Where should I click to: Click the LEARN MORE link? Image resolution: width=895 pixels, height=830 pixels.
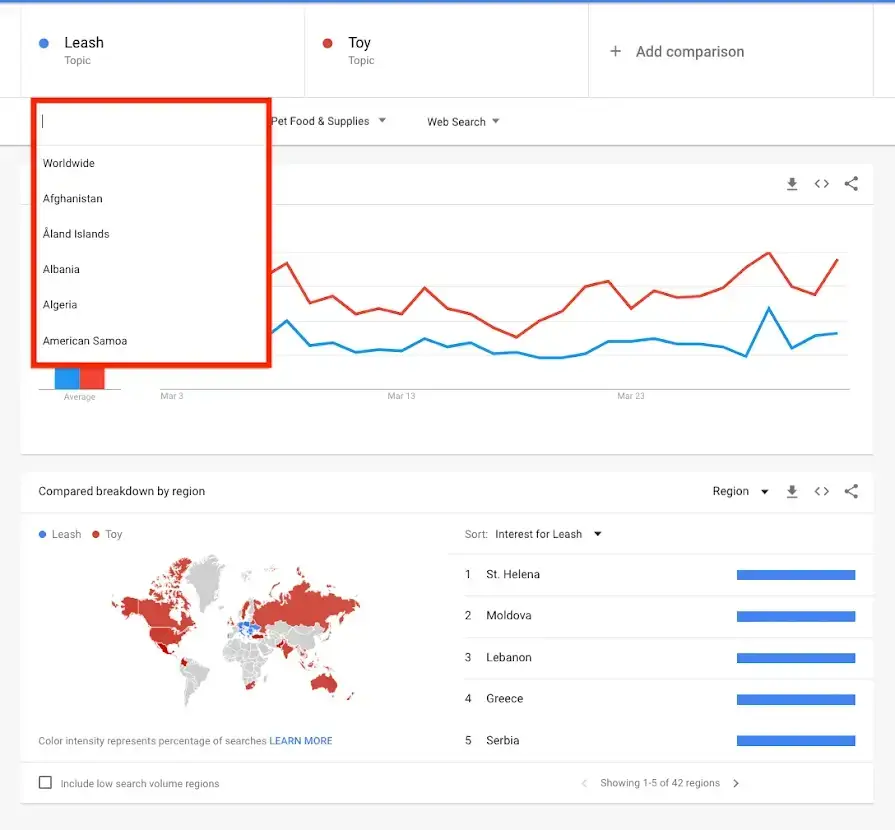pos(300,740)
